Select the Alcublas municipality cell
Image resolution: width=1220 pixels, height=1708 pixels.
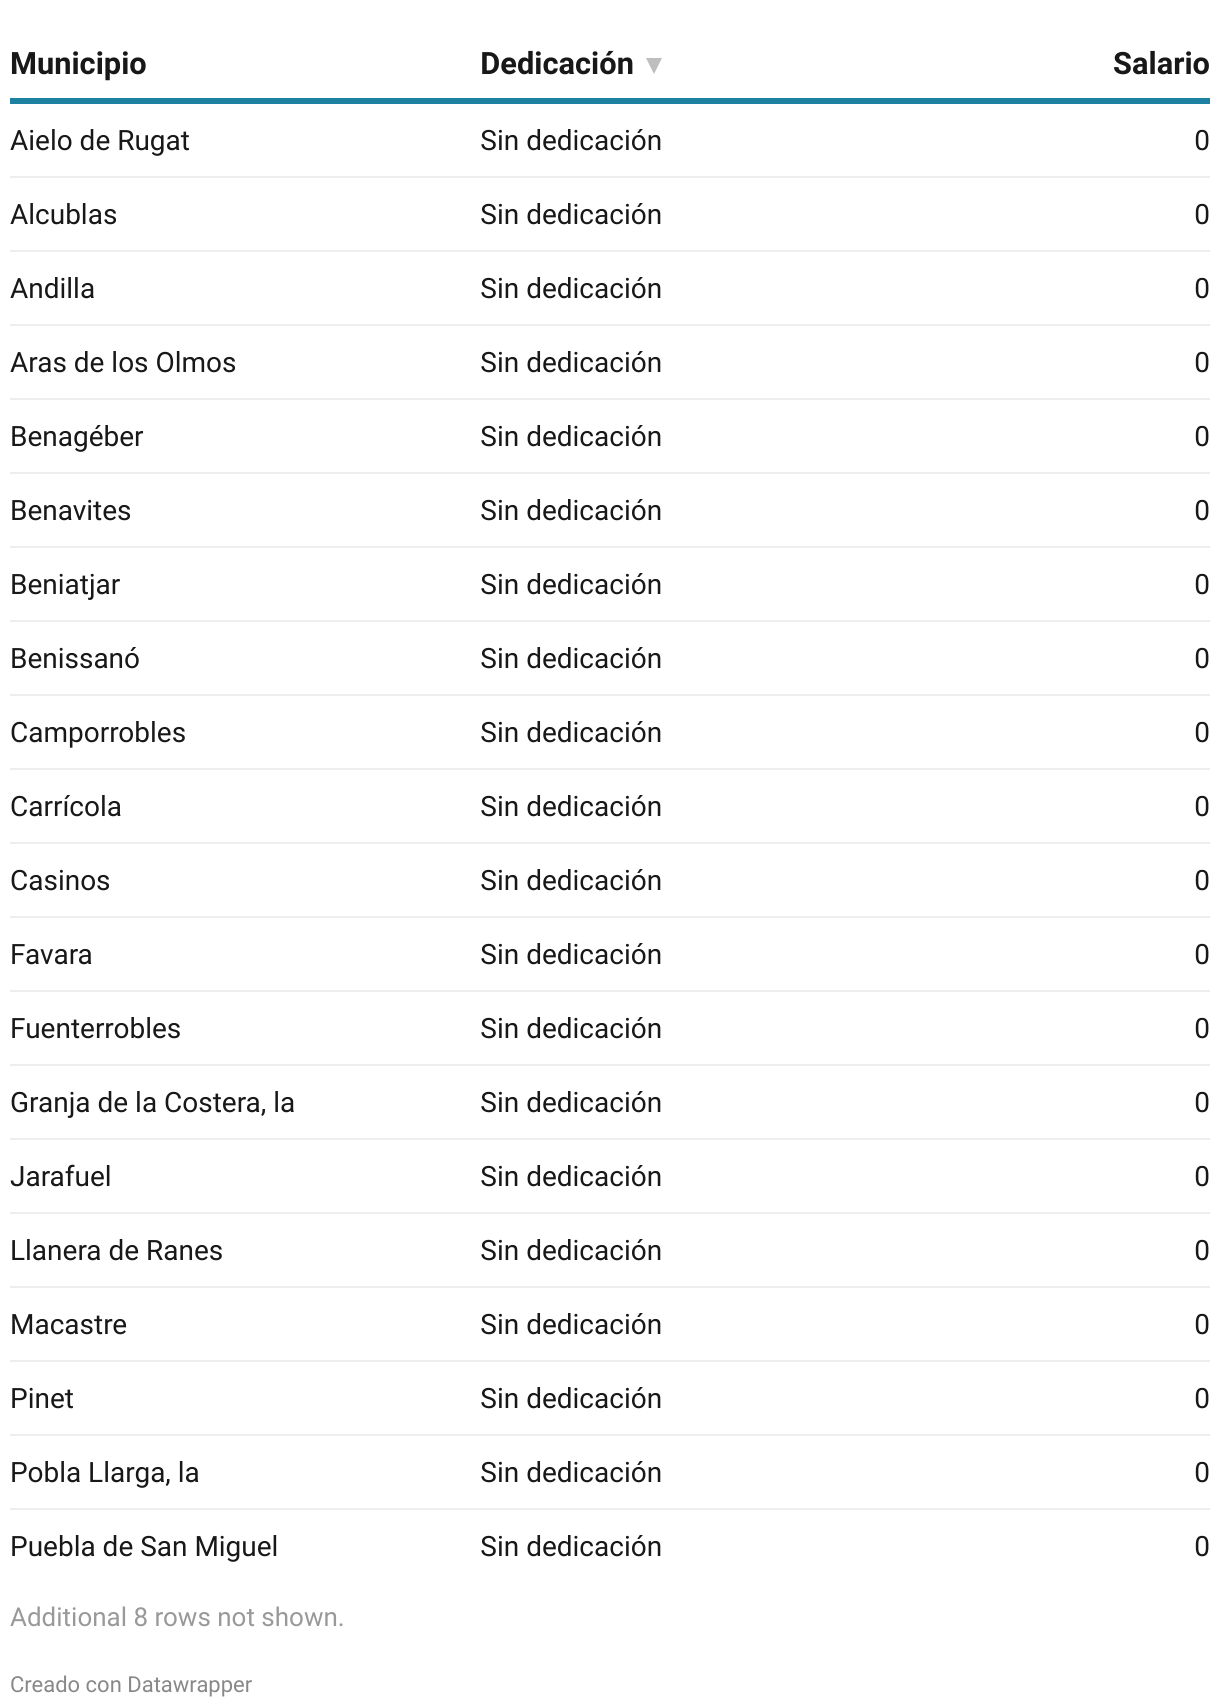(64, 215)
